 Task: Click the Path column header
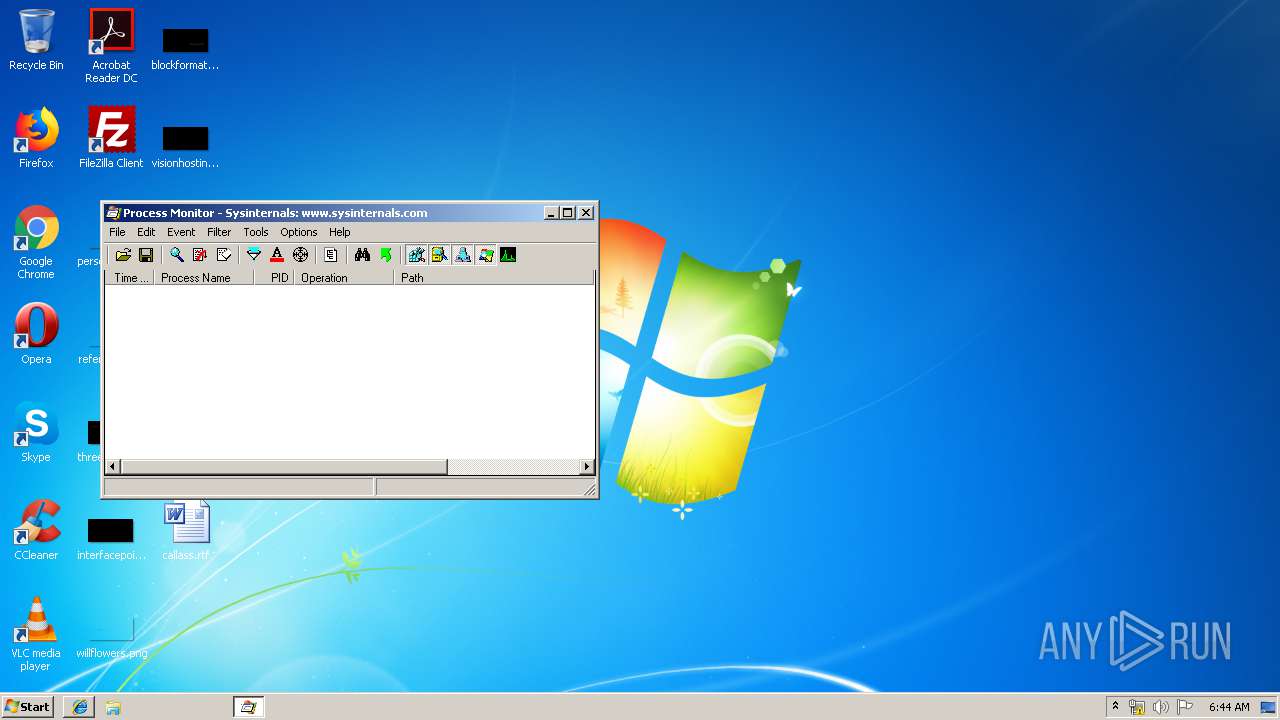tap(494, 278)
